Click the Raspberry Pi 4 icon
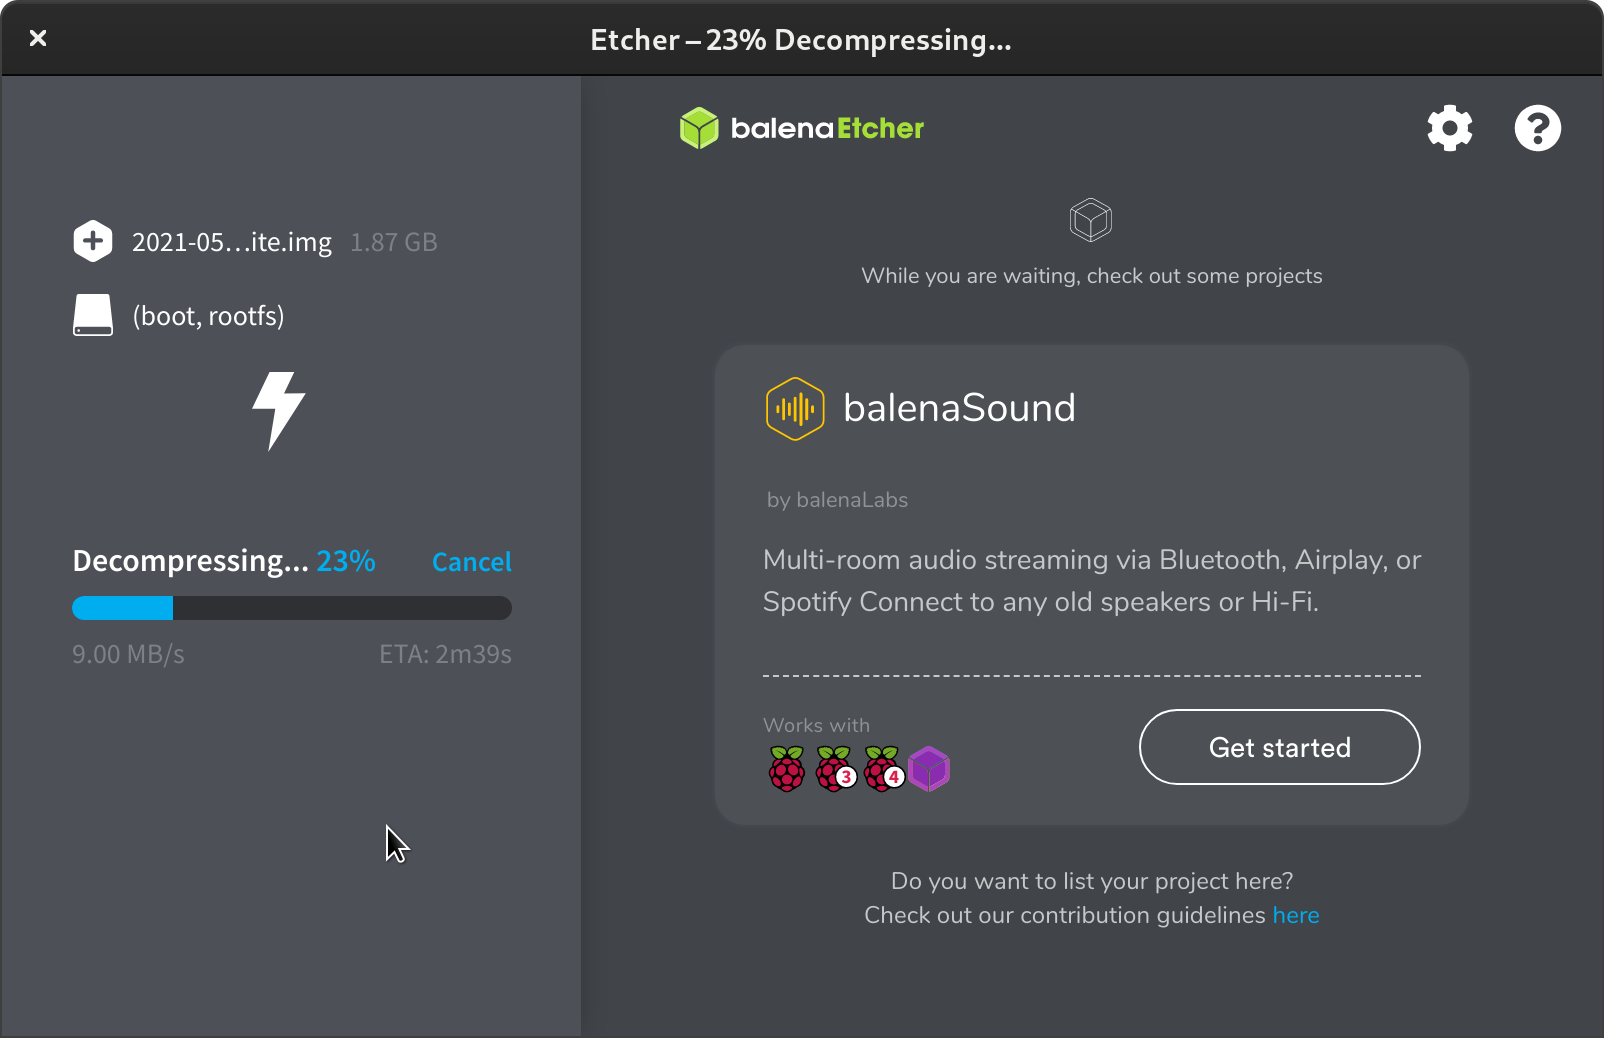Viewport: 1604px width, 1038px height. tap(883, 769)
